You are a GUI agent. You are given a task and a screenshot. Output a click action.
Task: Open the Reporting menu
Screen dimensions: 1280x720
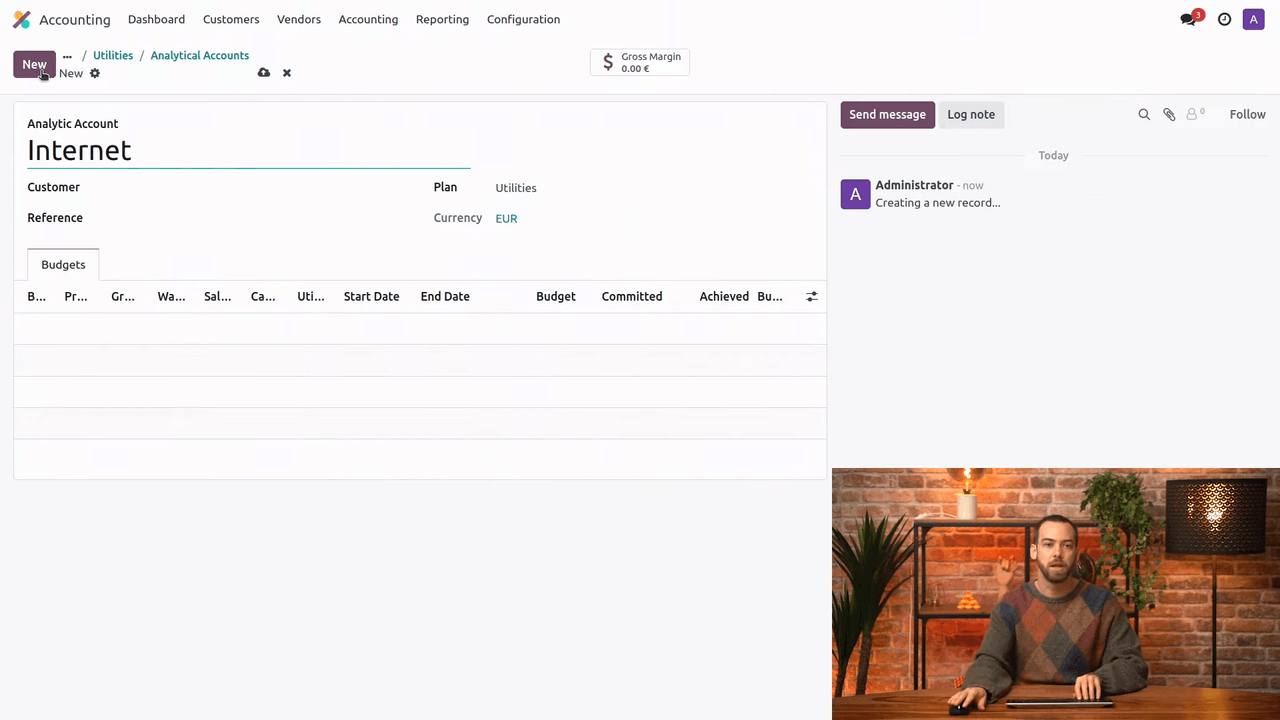point(442,19)
